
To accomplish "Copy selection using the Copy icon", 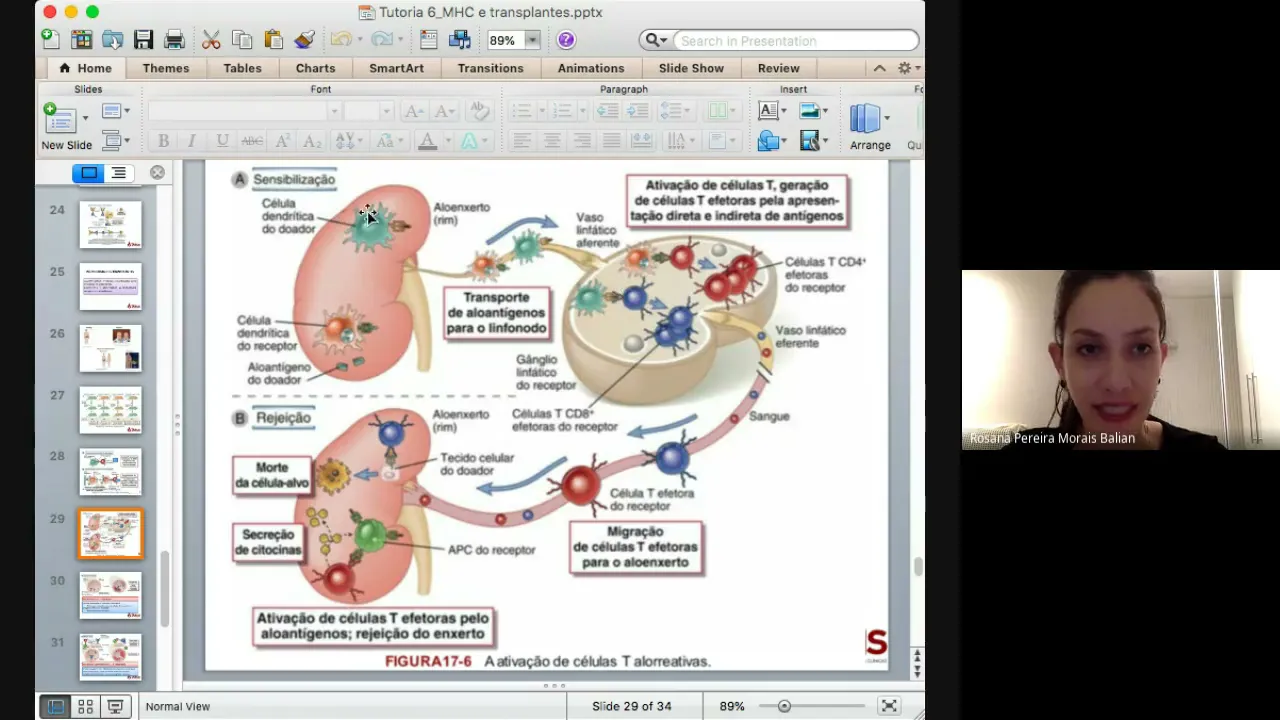I will [x=242, y=40].
